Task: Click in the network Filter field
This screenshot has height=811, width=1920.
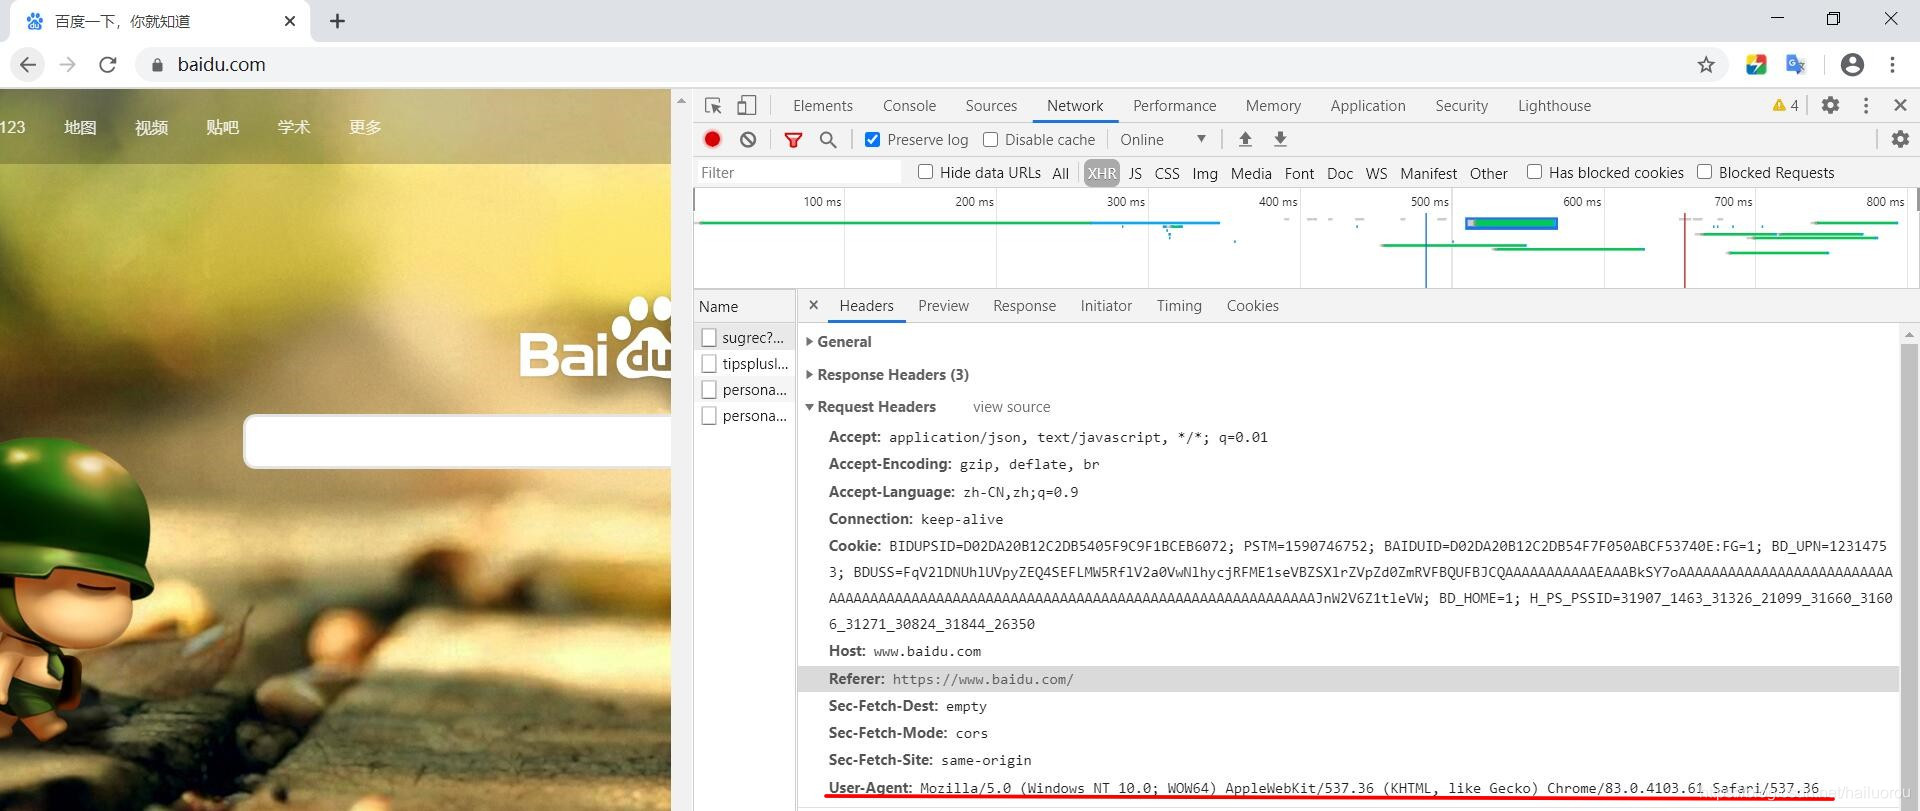Action: pos(798,173)
